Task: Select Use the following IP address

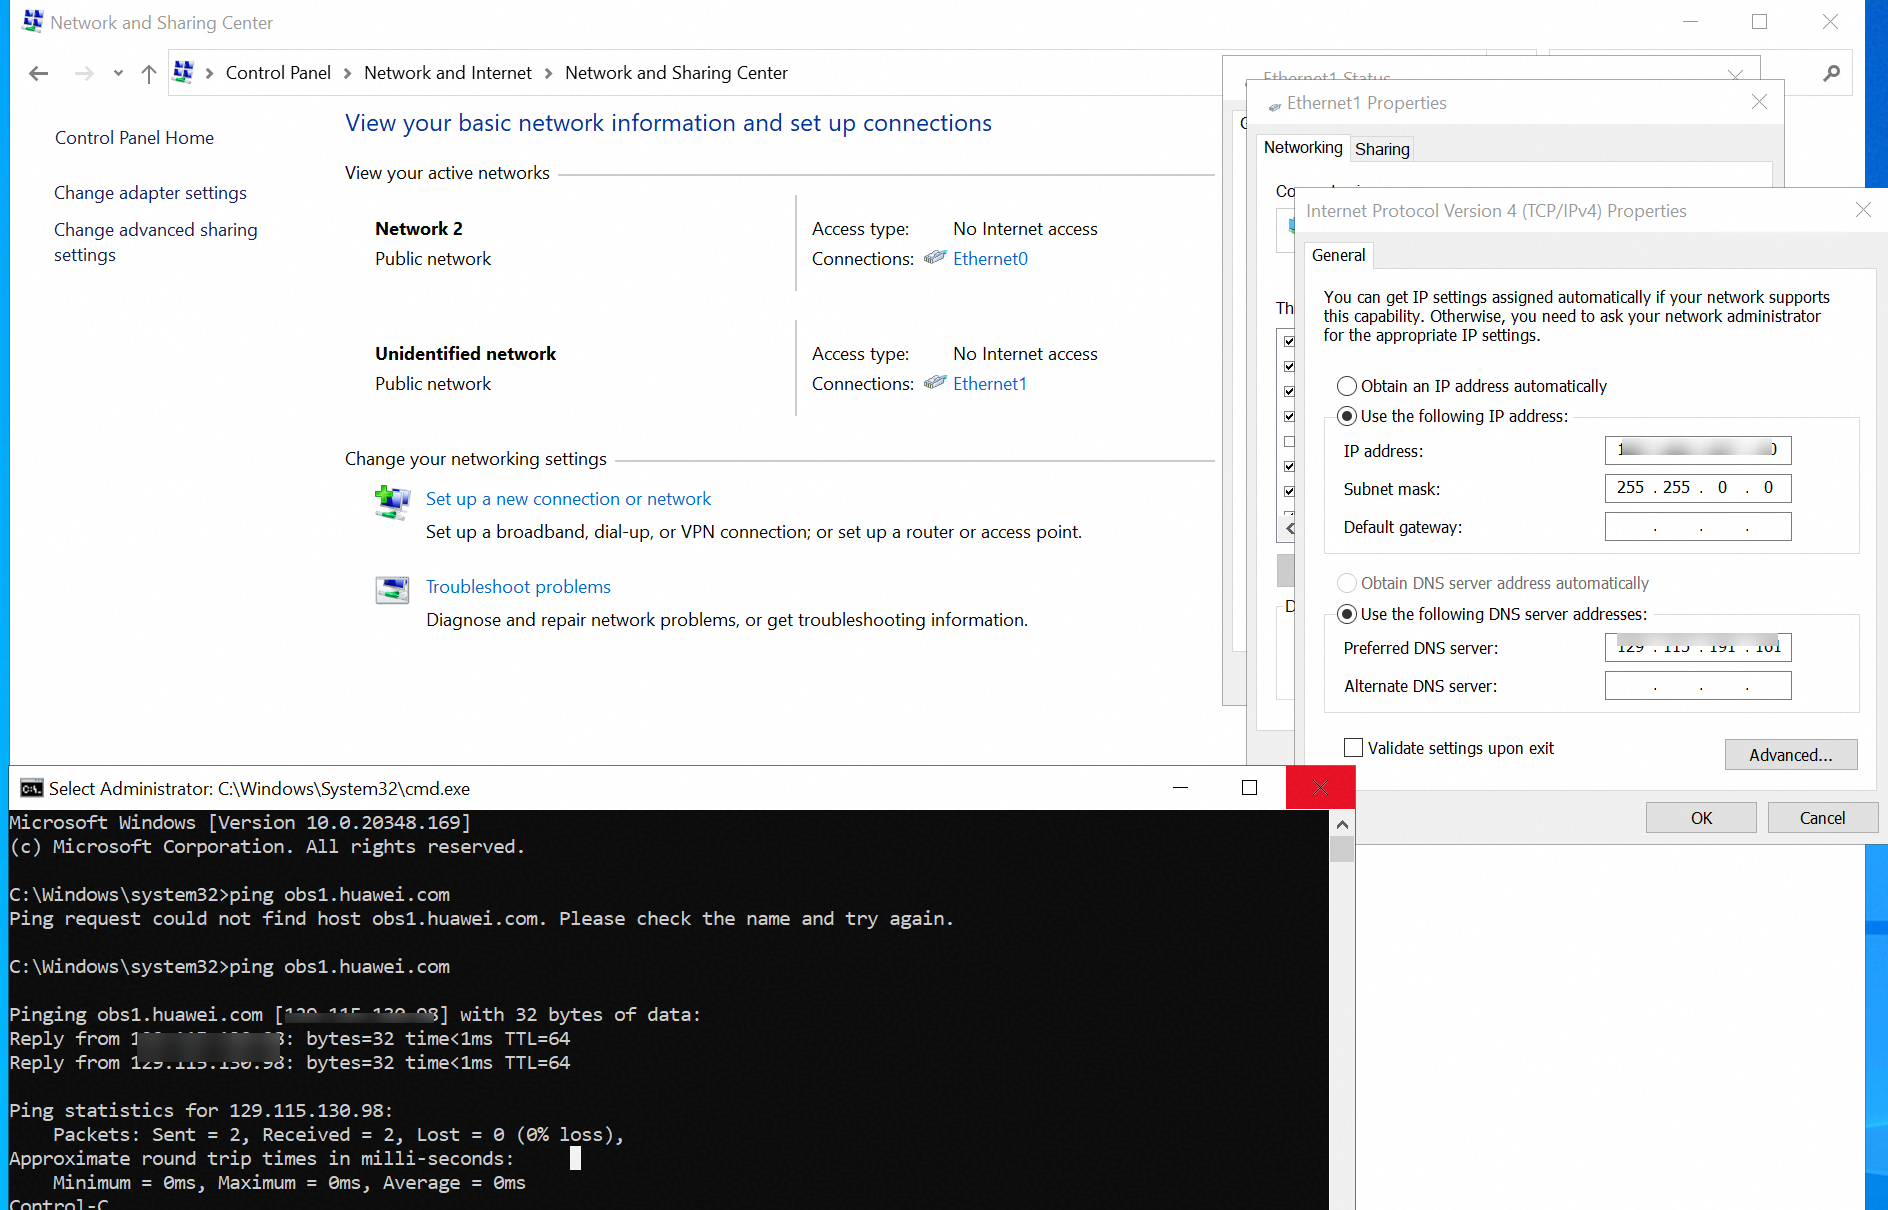Action: [x=1453, y=416]
